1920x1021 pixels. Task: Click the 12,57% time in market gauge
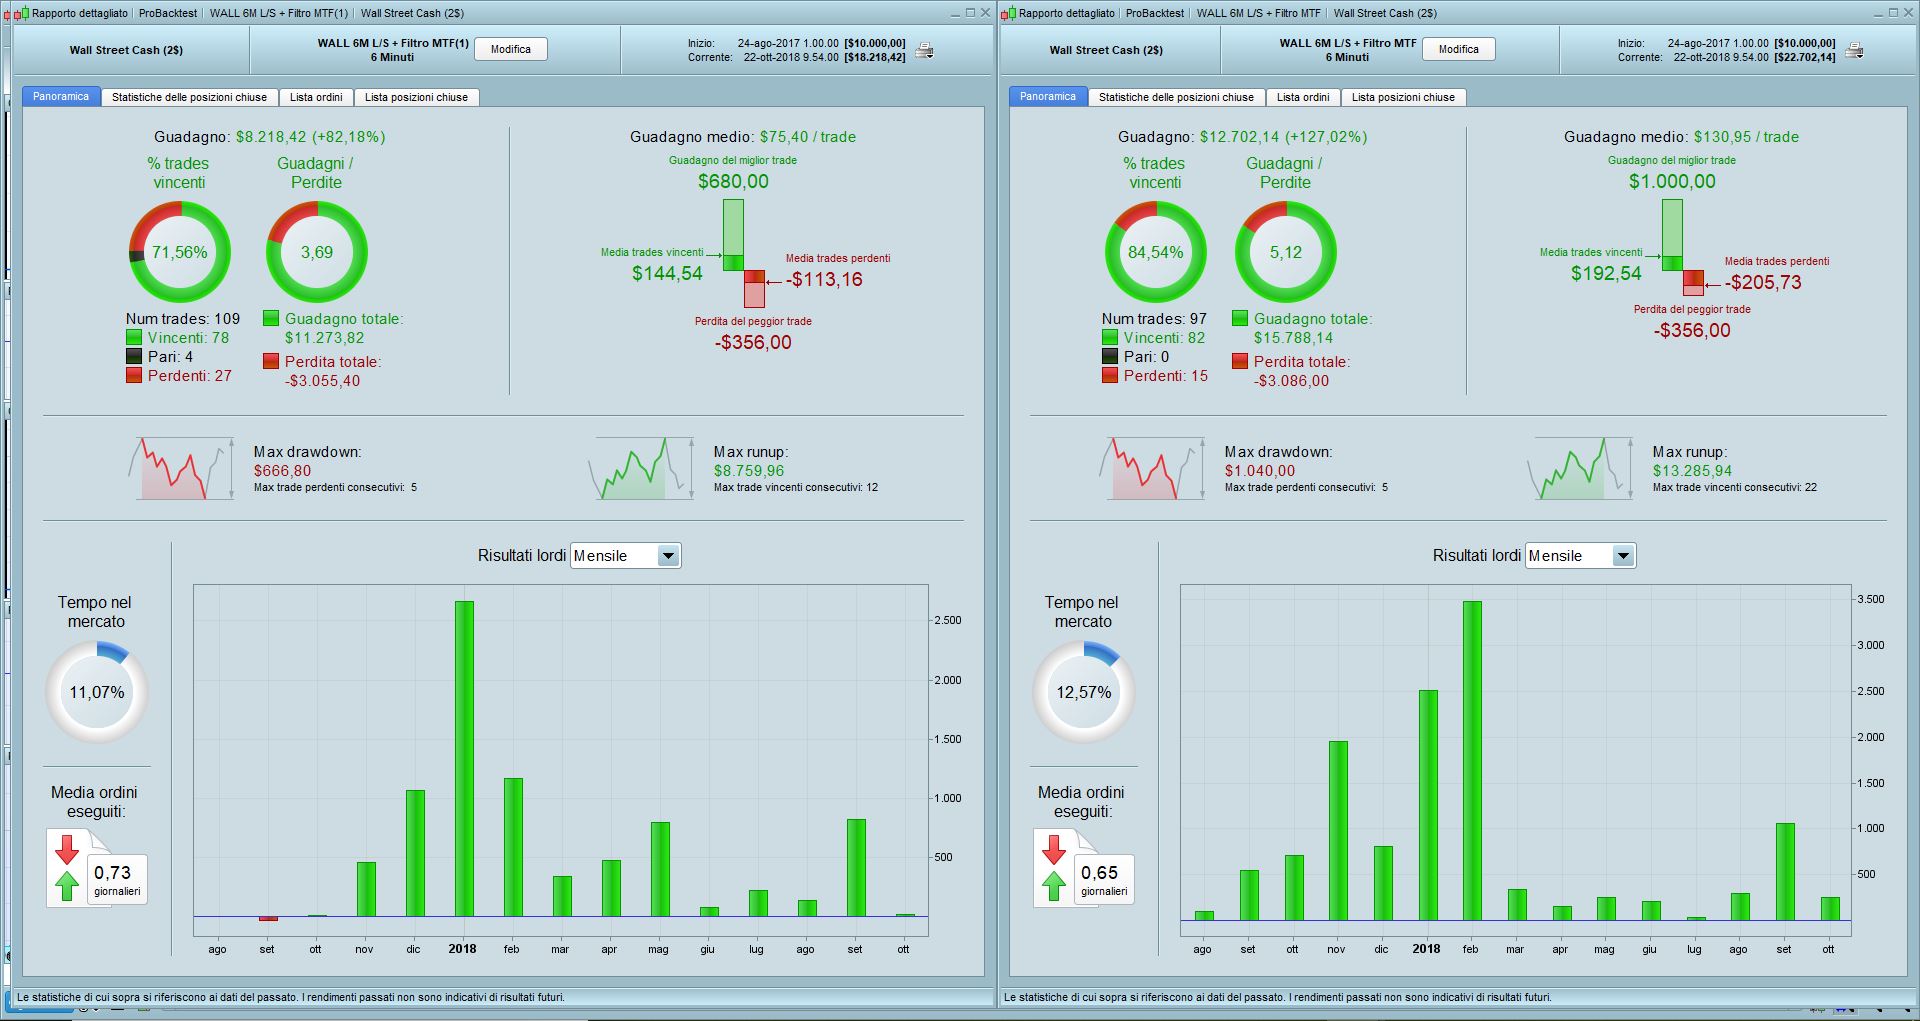tap(1084, 692)
